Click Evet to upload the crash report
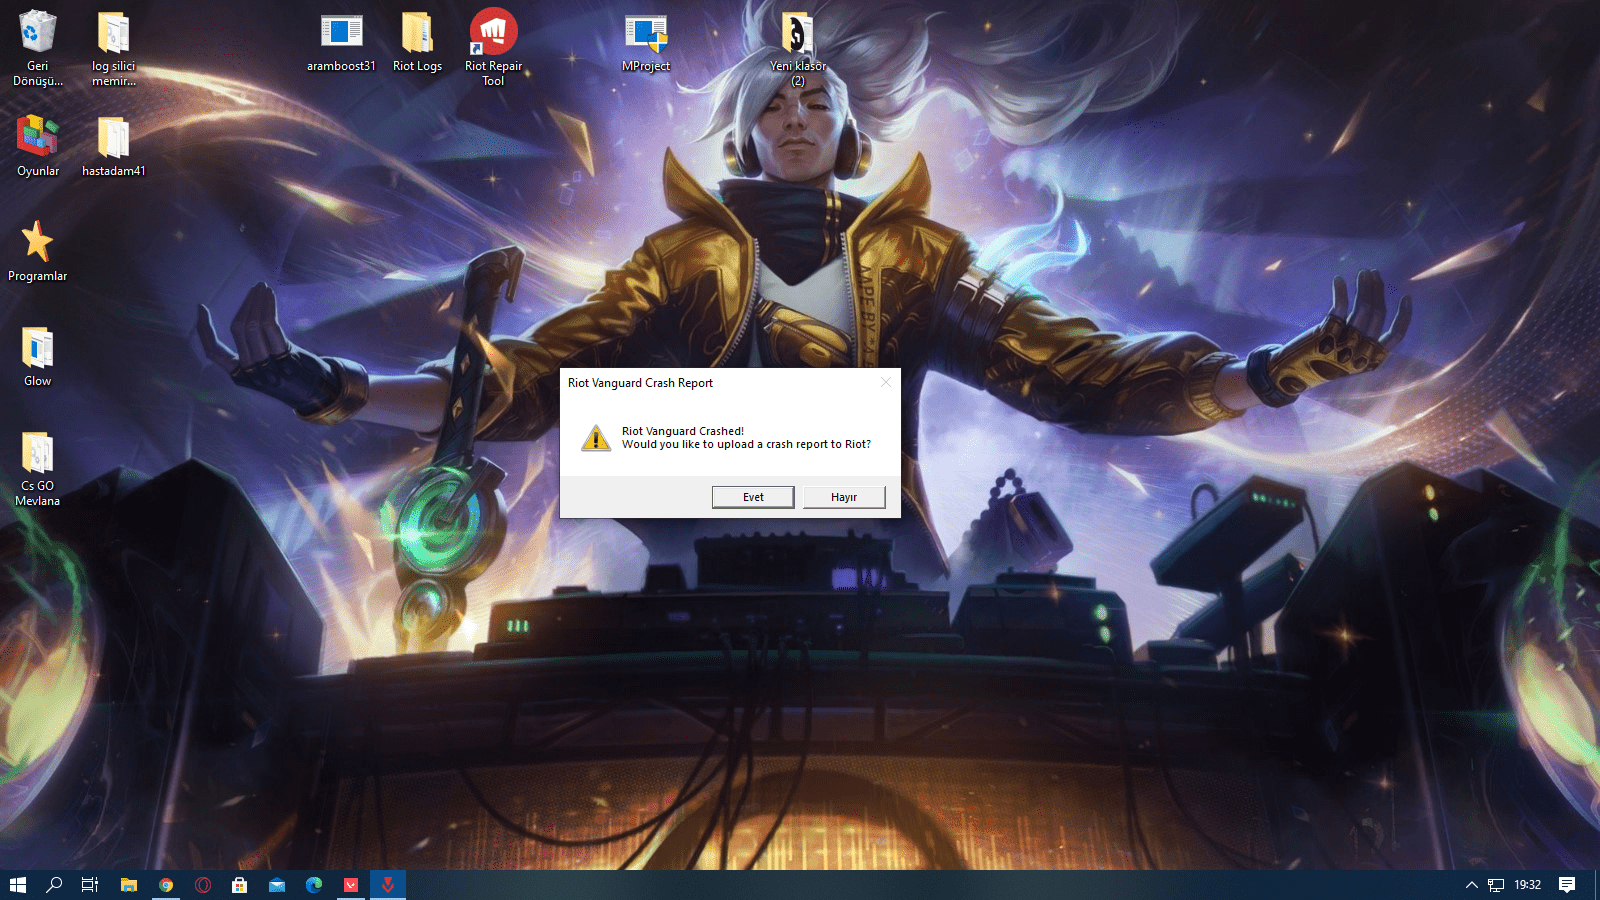The width and height of the screenshot is (1600, 900). click(x=753, y=497)
